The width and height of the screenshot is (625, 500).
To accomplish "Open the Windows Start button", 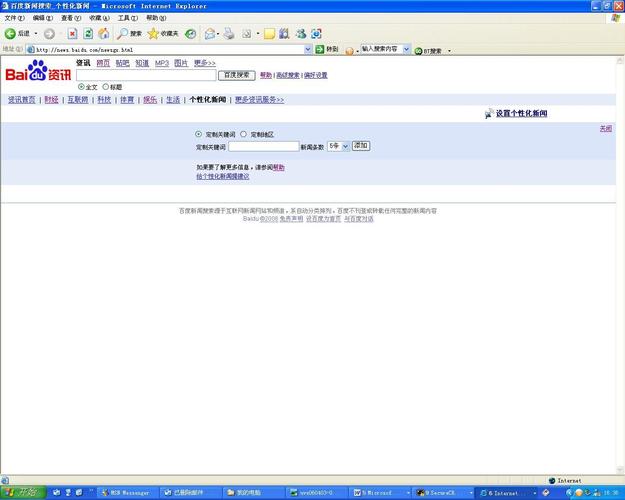I will [23, 493].
